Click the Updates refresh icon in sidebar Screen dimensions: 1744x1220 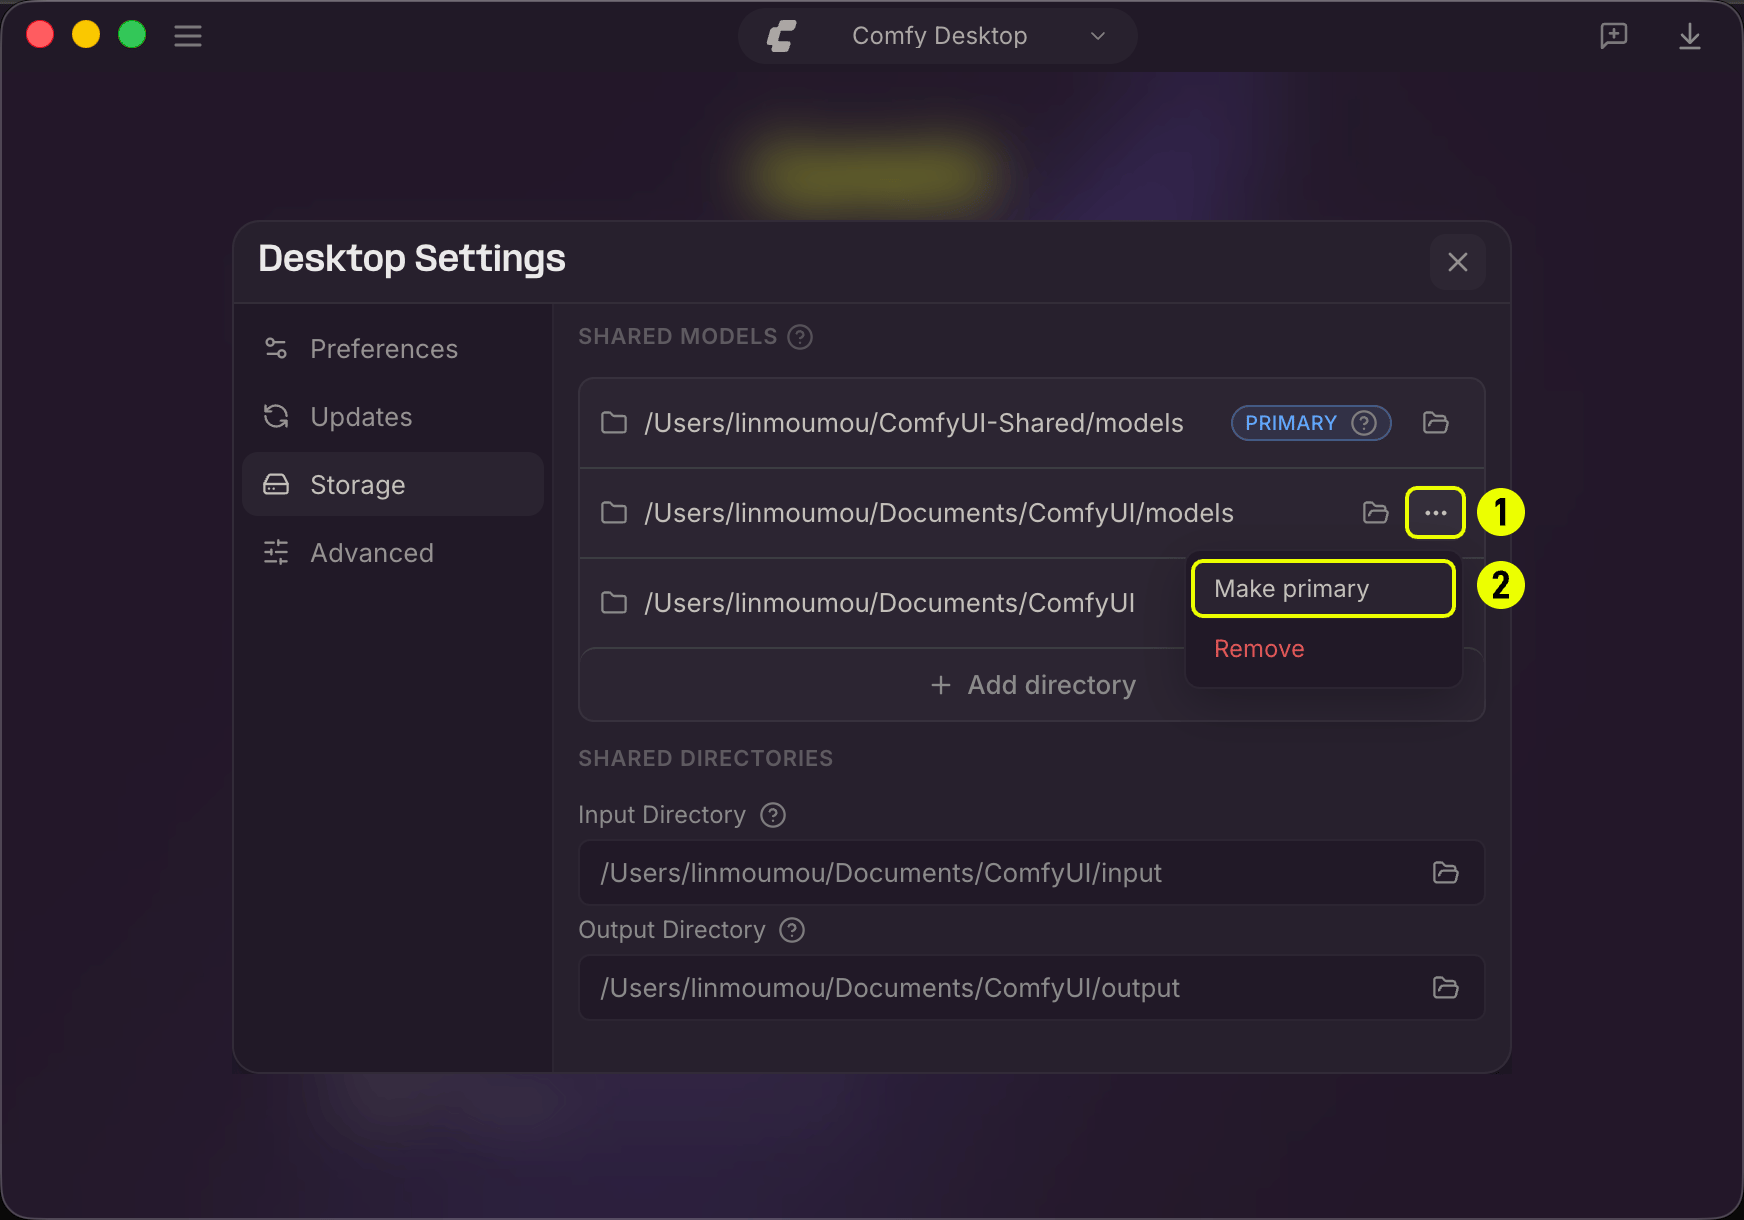276,417
